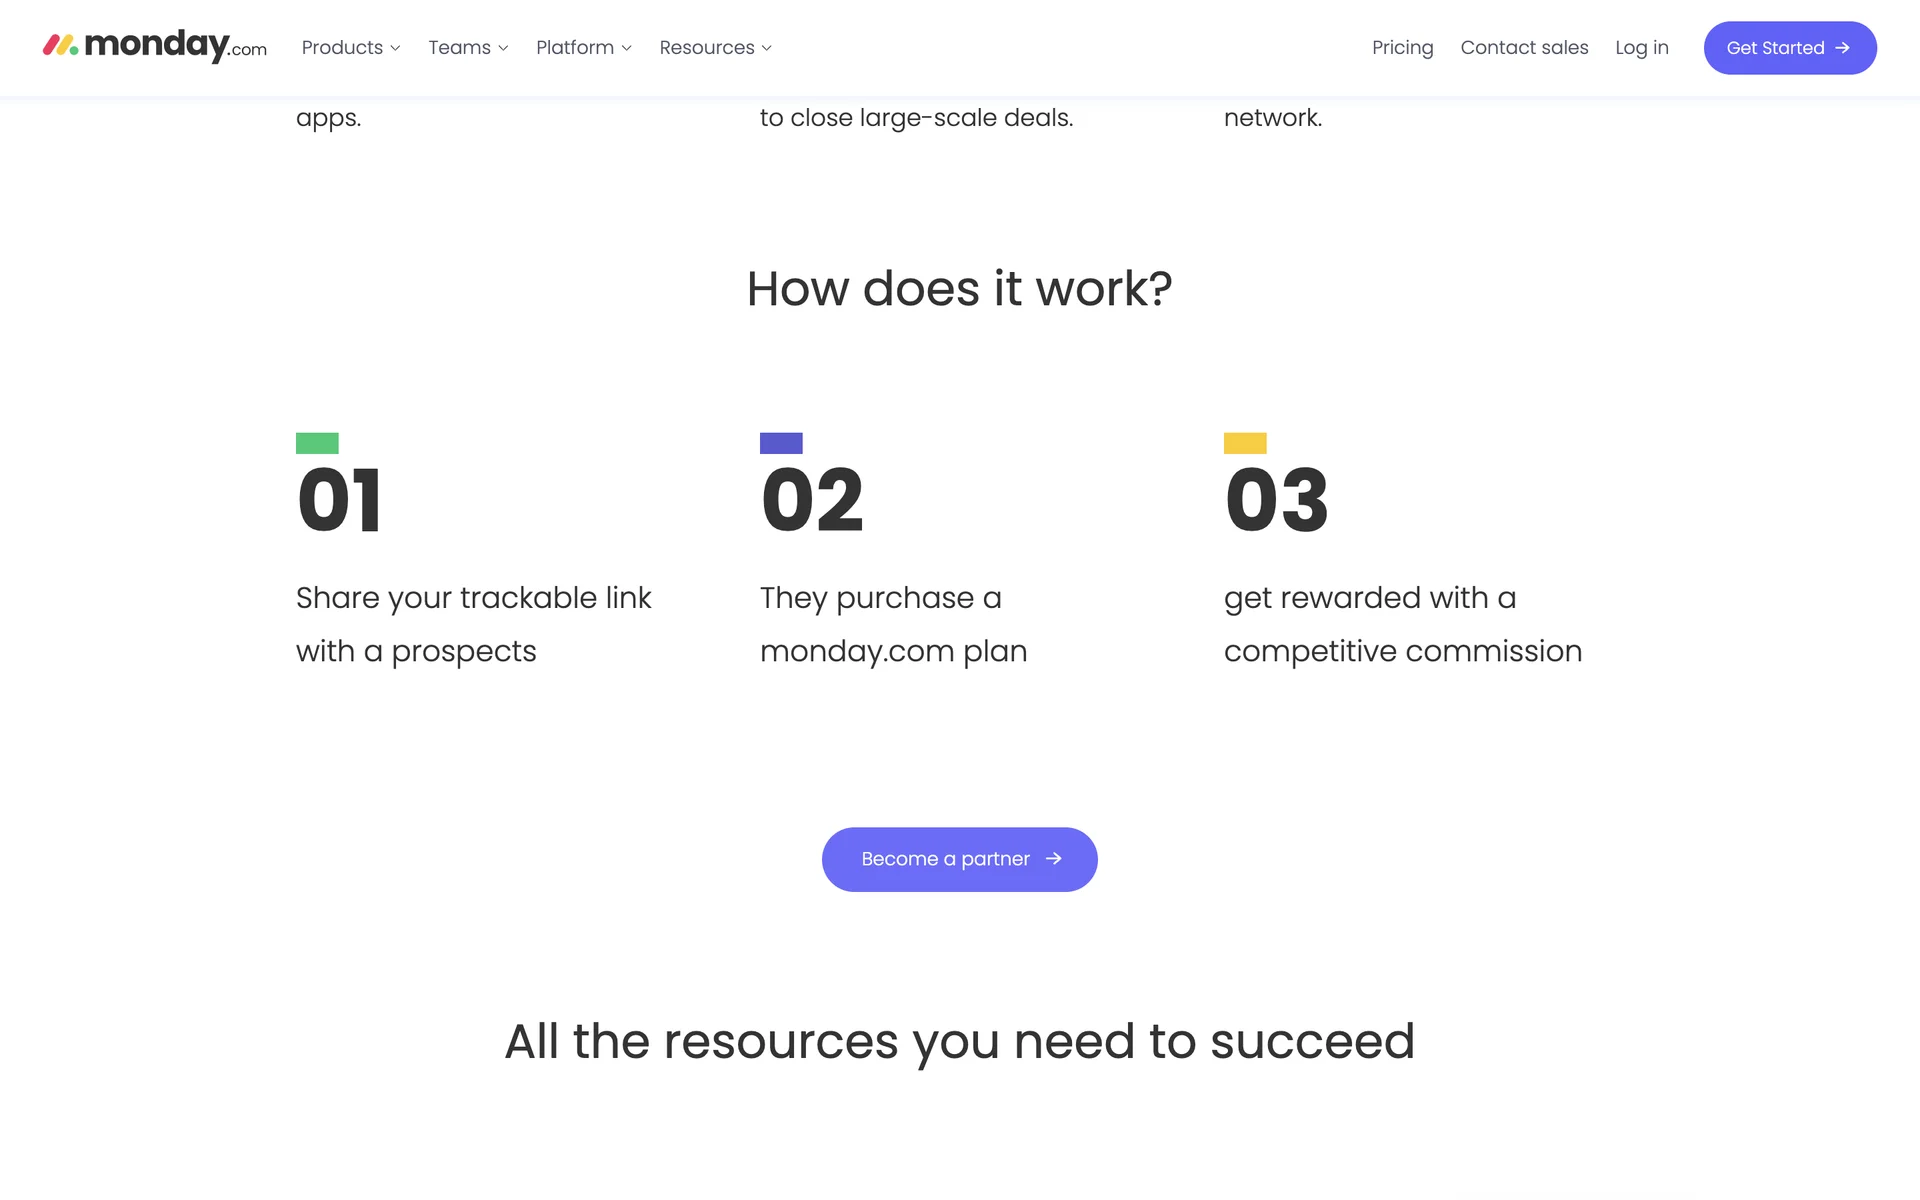The image size is (1920, 1200).
Task: Go to the Pricing page
Action: [1402, 48]
